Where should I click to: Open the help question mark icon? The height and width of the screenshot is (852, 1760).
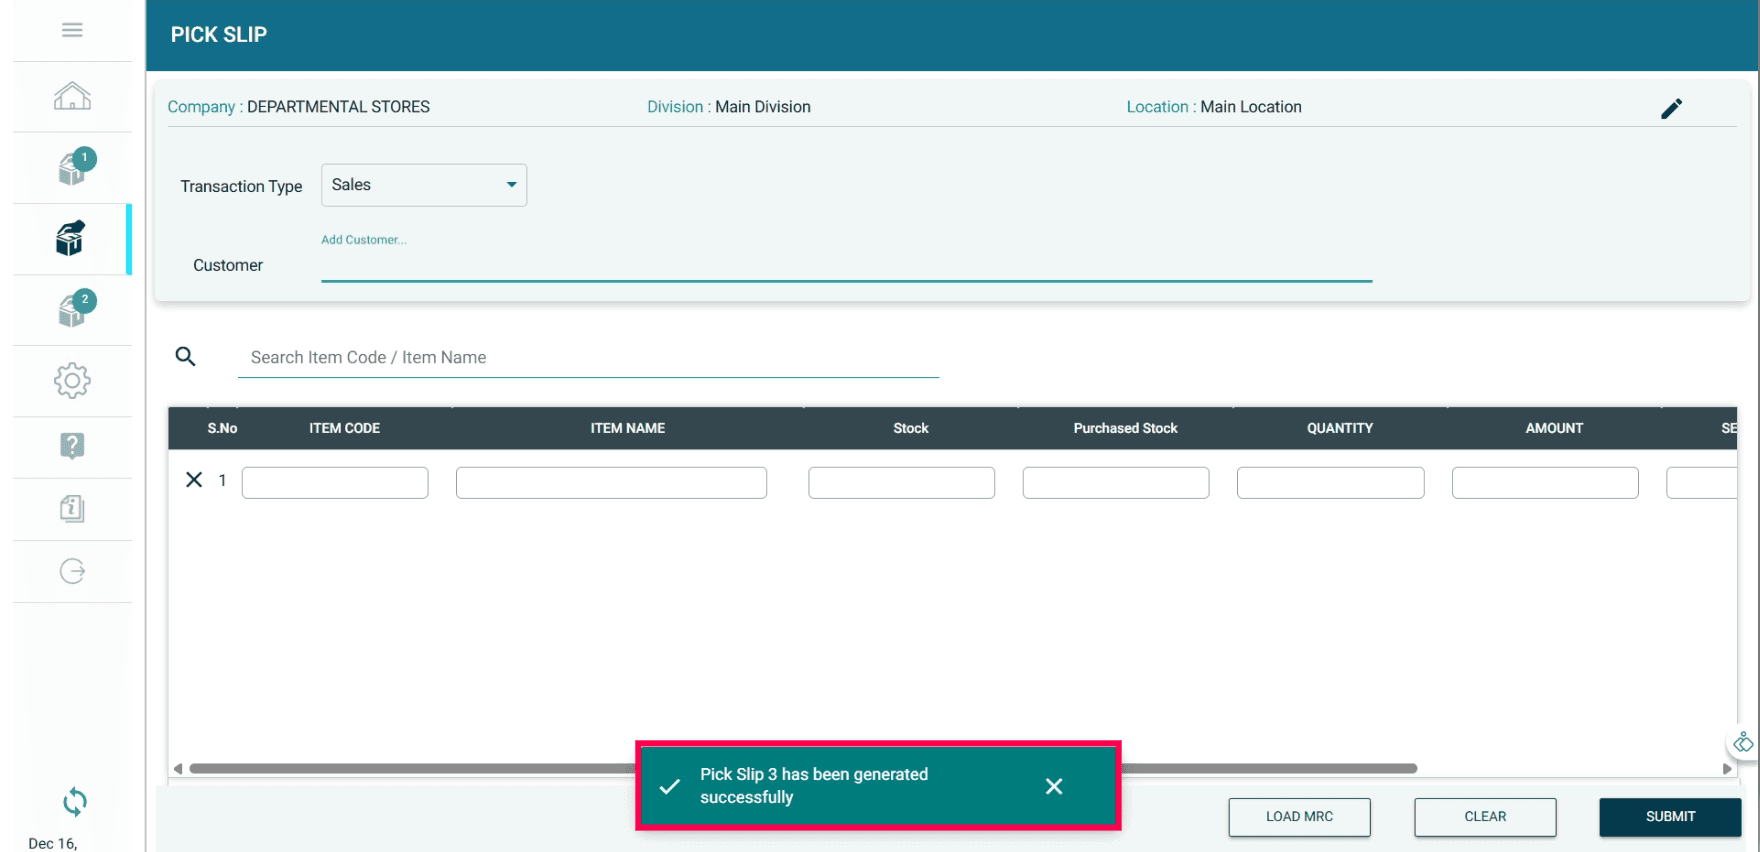point(72,446)
